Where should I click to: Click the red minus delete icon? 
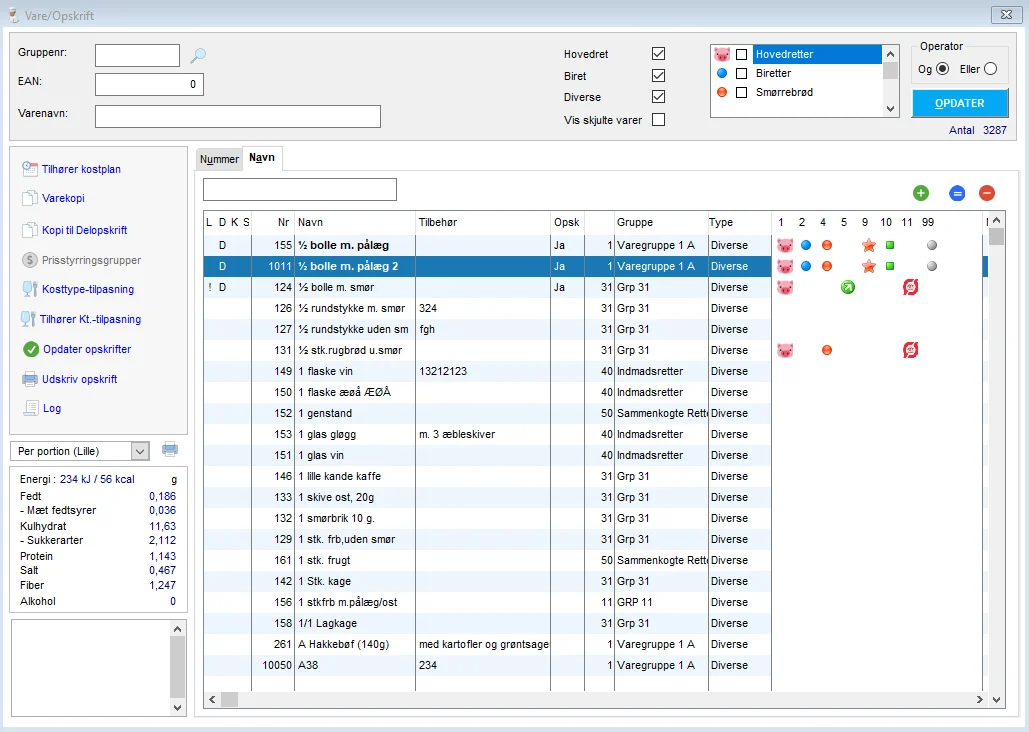[x=987, y=193]
